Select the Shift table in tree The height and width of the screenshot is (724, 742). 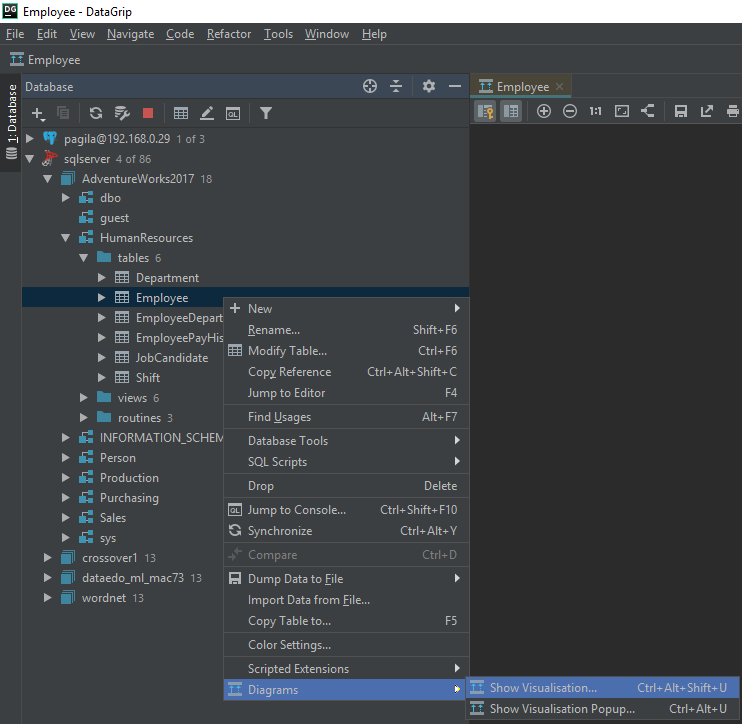click(x=148, y=378)
